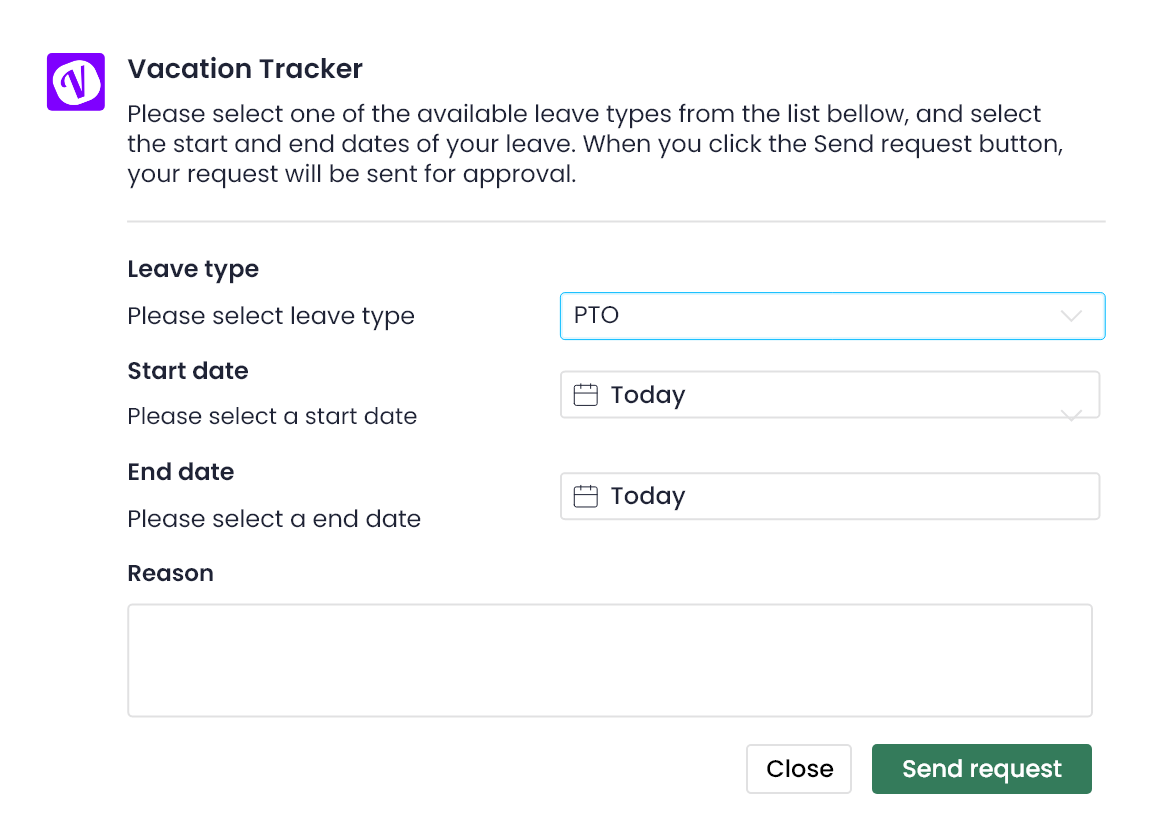Click the calendar icon in End date field
The width and height of the screenshot is (1160, 828).
pyautogui.click(x=585, y=496)
